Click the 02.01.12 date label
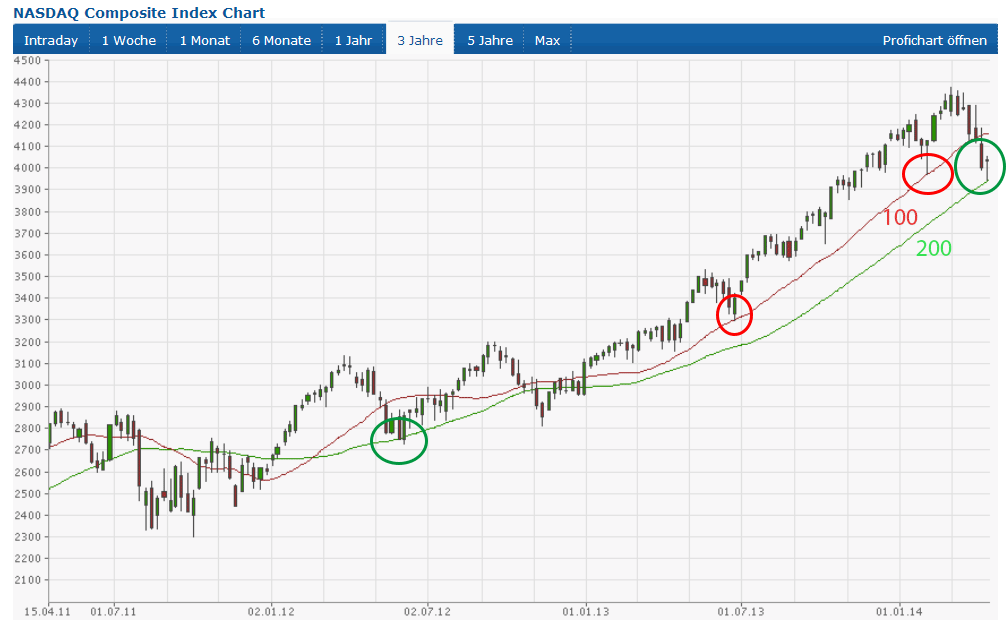This screenshot has height=630, width=1006. (x=271, y=611)
